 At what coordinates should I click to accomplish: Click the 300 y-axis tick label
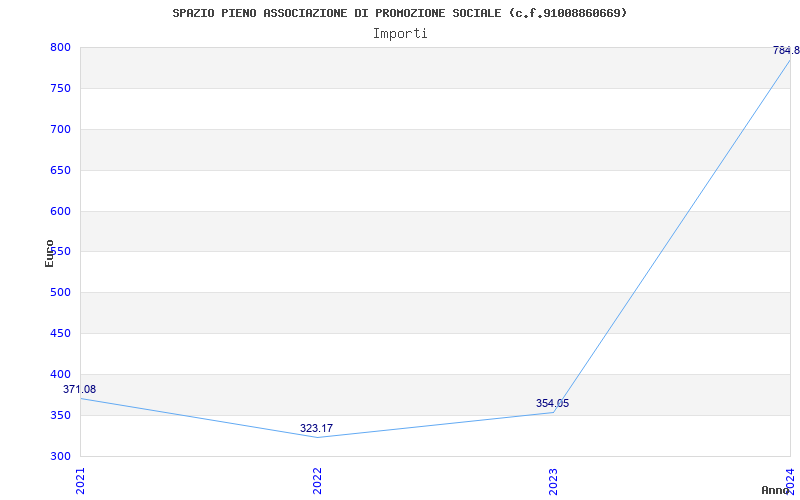(x=60, y=457)
